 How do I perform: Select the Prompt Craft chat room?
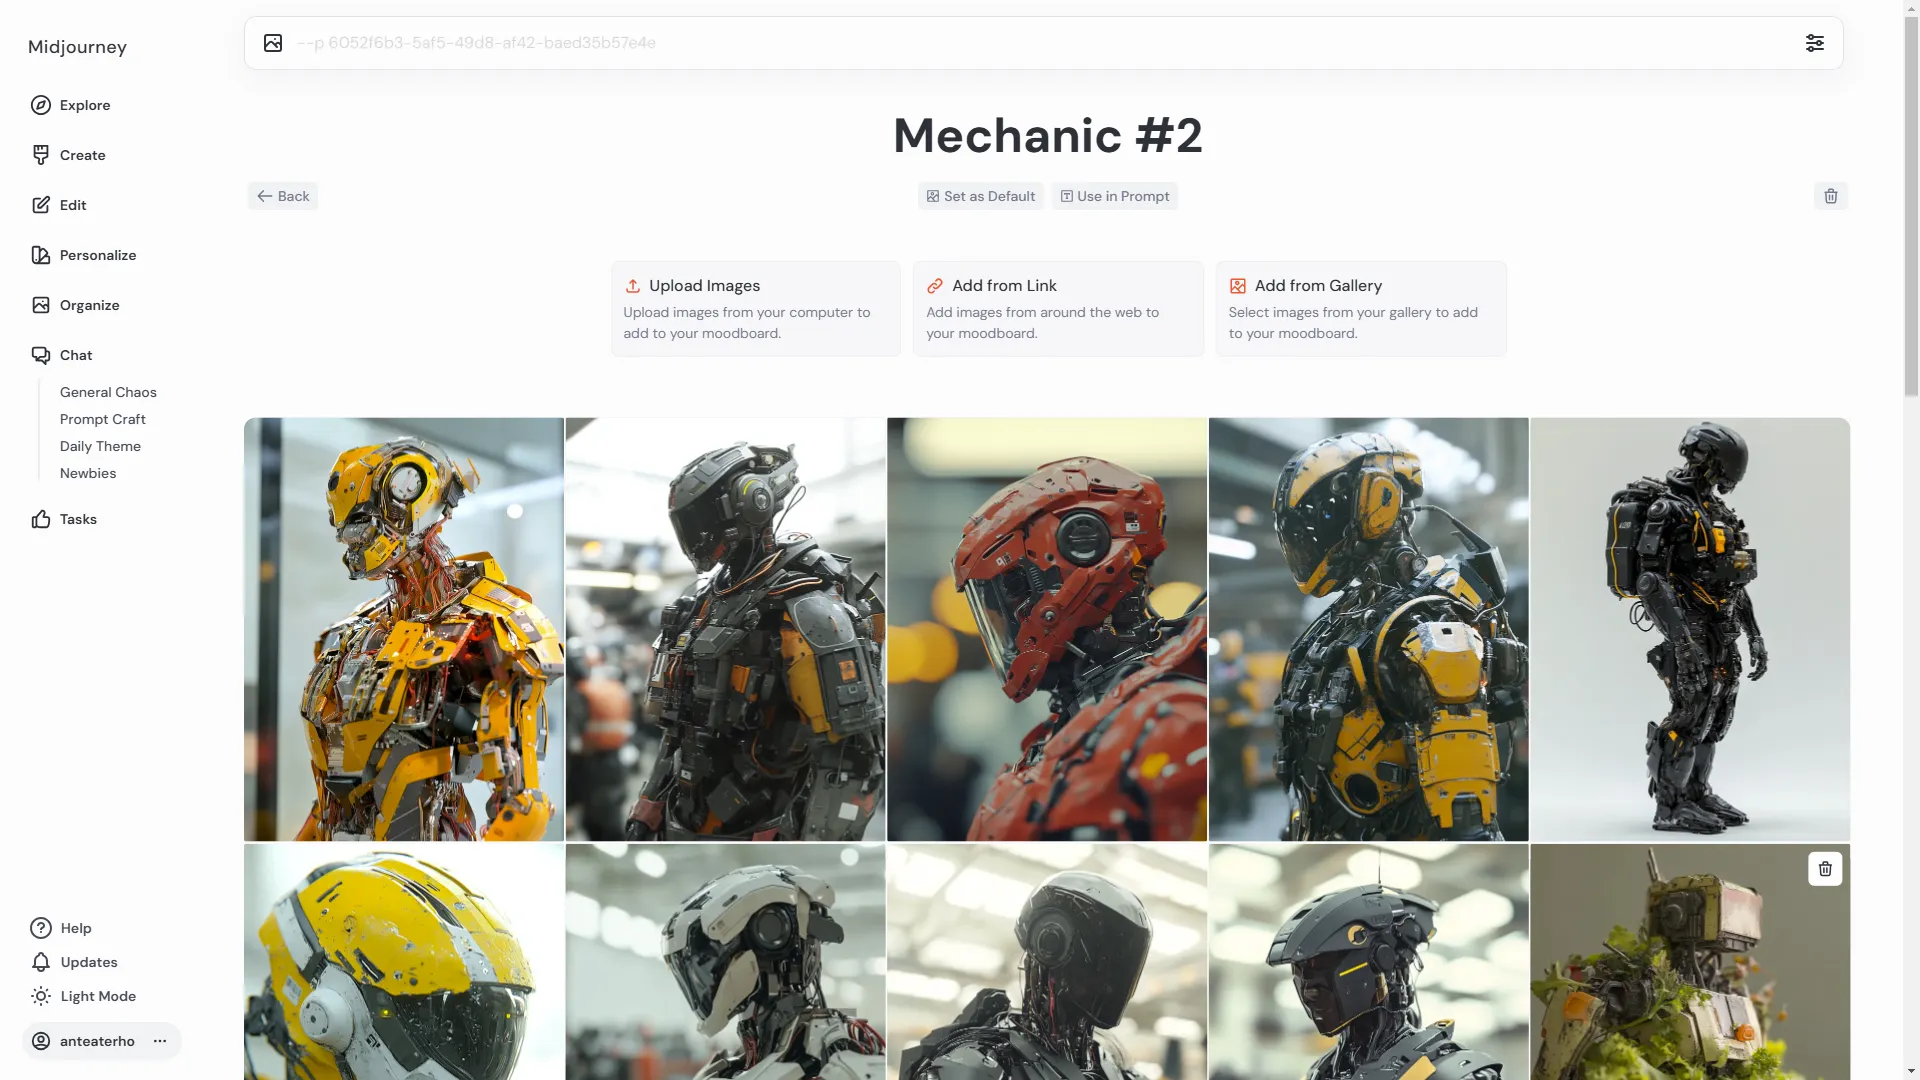tap(102, 419)
